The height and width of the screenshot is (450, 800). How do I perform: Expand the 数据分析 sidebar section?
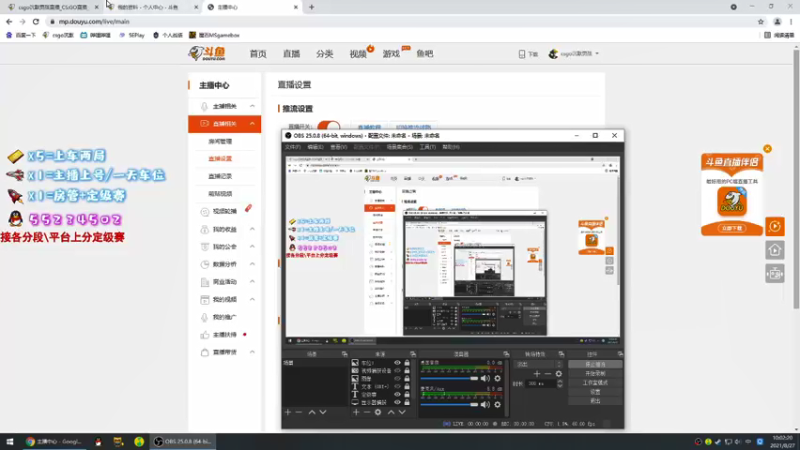pyautogui.click(x=252, y=264)
